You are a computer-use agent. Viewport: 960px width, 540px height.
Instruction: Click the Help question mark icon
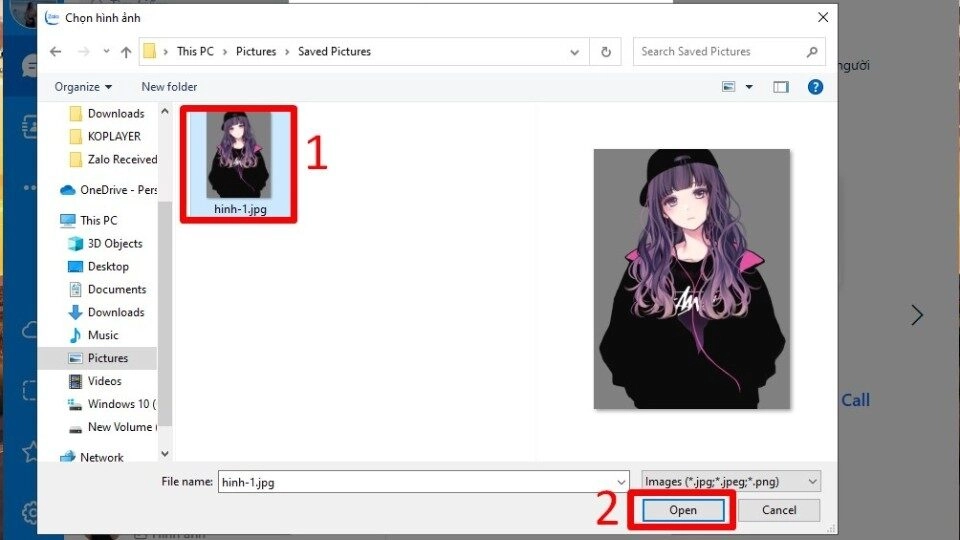815,87
